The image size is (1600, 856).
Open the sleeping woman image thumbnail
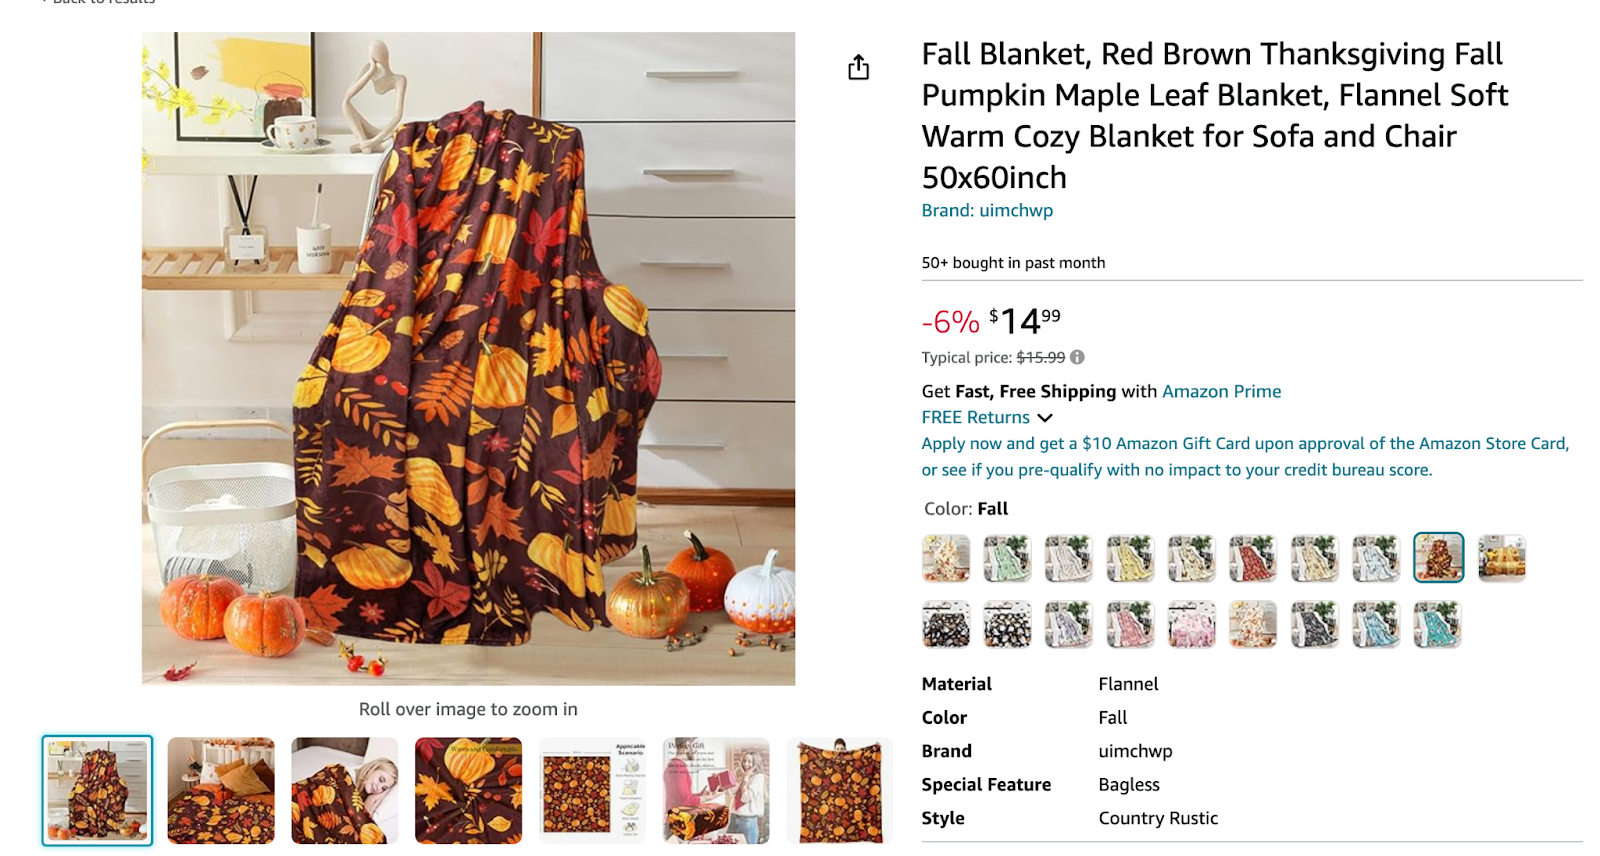pos(344,790)
